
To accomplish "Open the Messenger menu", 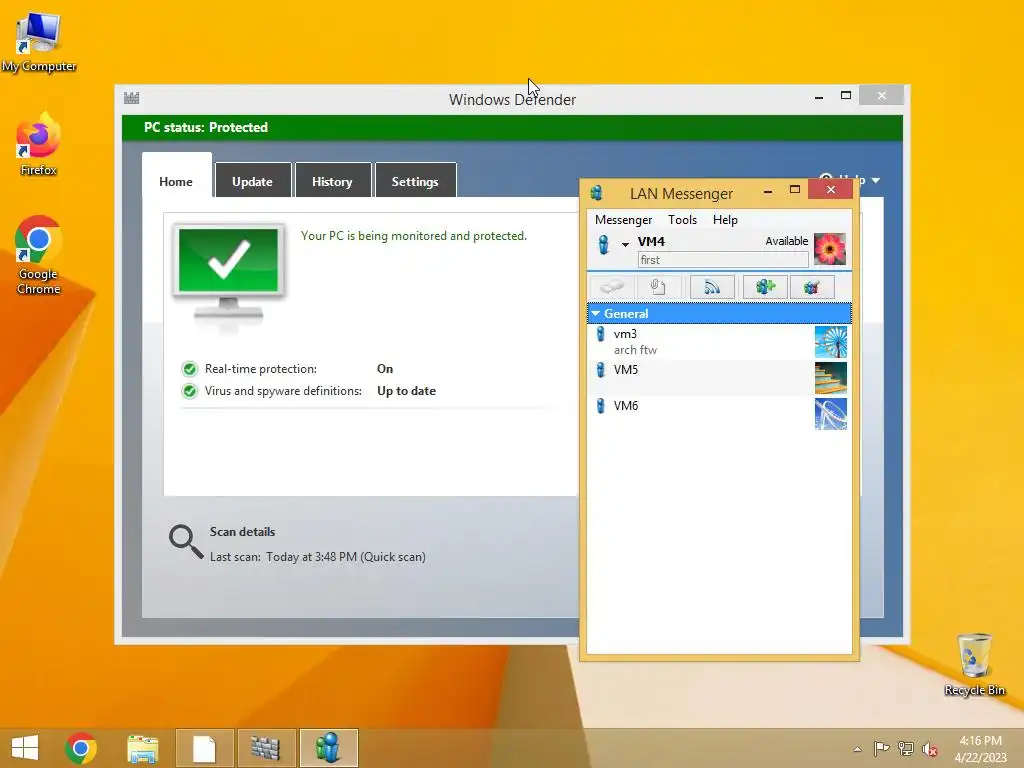I will pyautogui.click(x=623, y=220).
